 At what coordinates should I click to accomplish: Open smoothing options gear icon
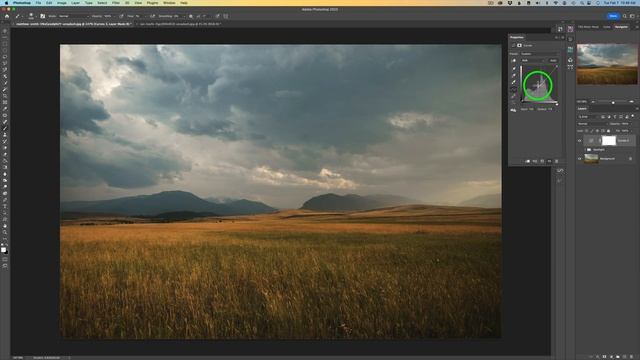point(191,16)
